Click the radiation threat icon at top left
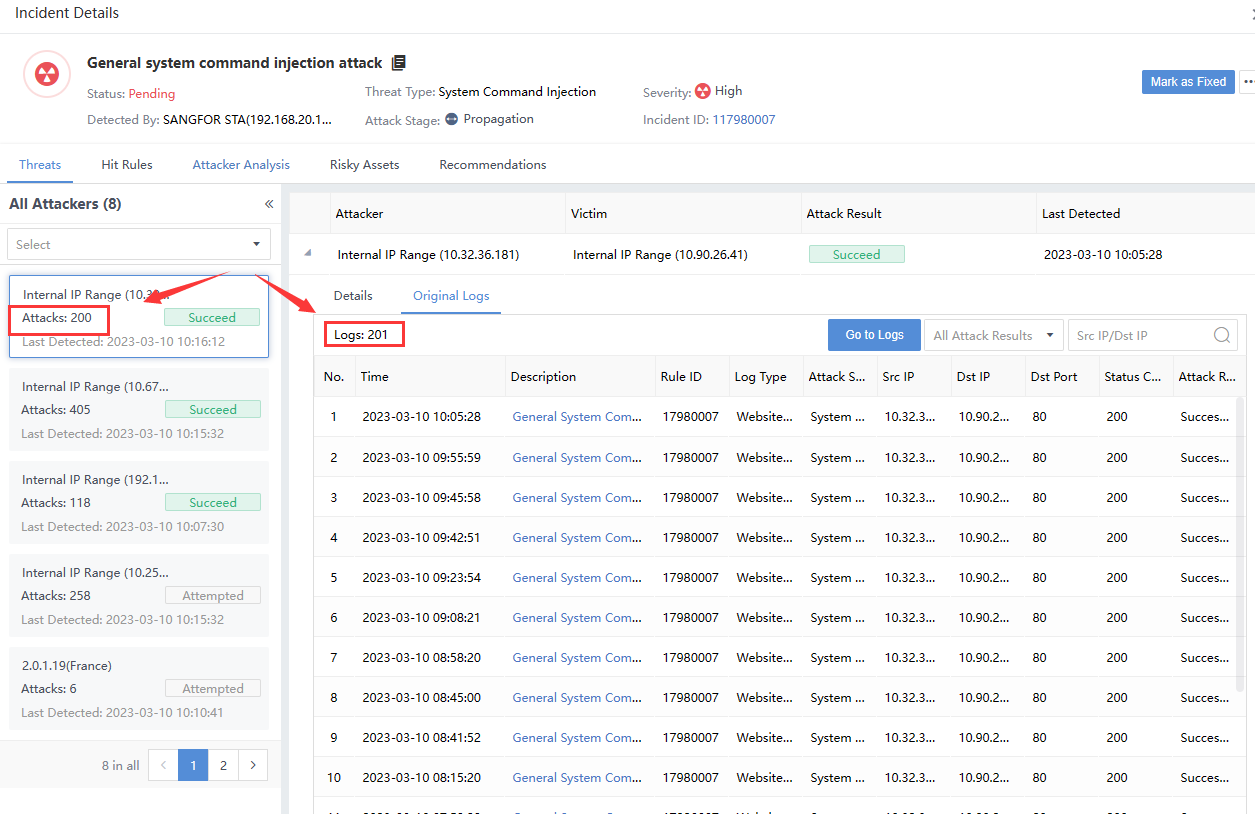This screenshot has height=814, width=1255. pyautogui.click(x=47, y=74)
